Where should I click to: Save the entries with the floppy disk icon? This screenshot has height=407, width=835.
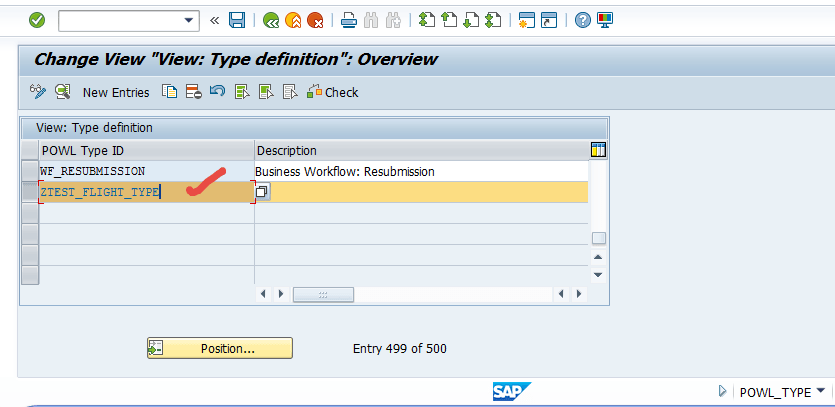point(237,20)
